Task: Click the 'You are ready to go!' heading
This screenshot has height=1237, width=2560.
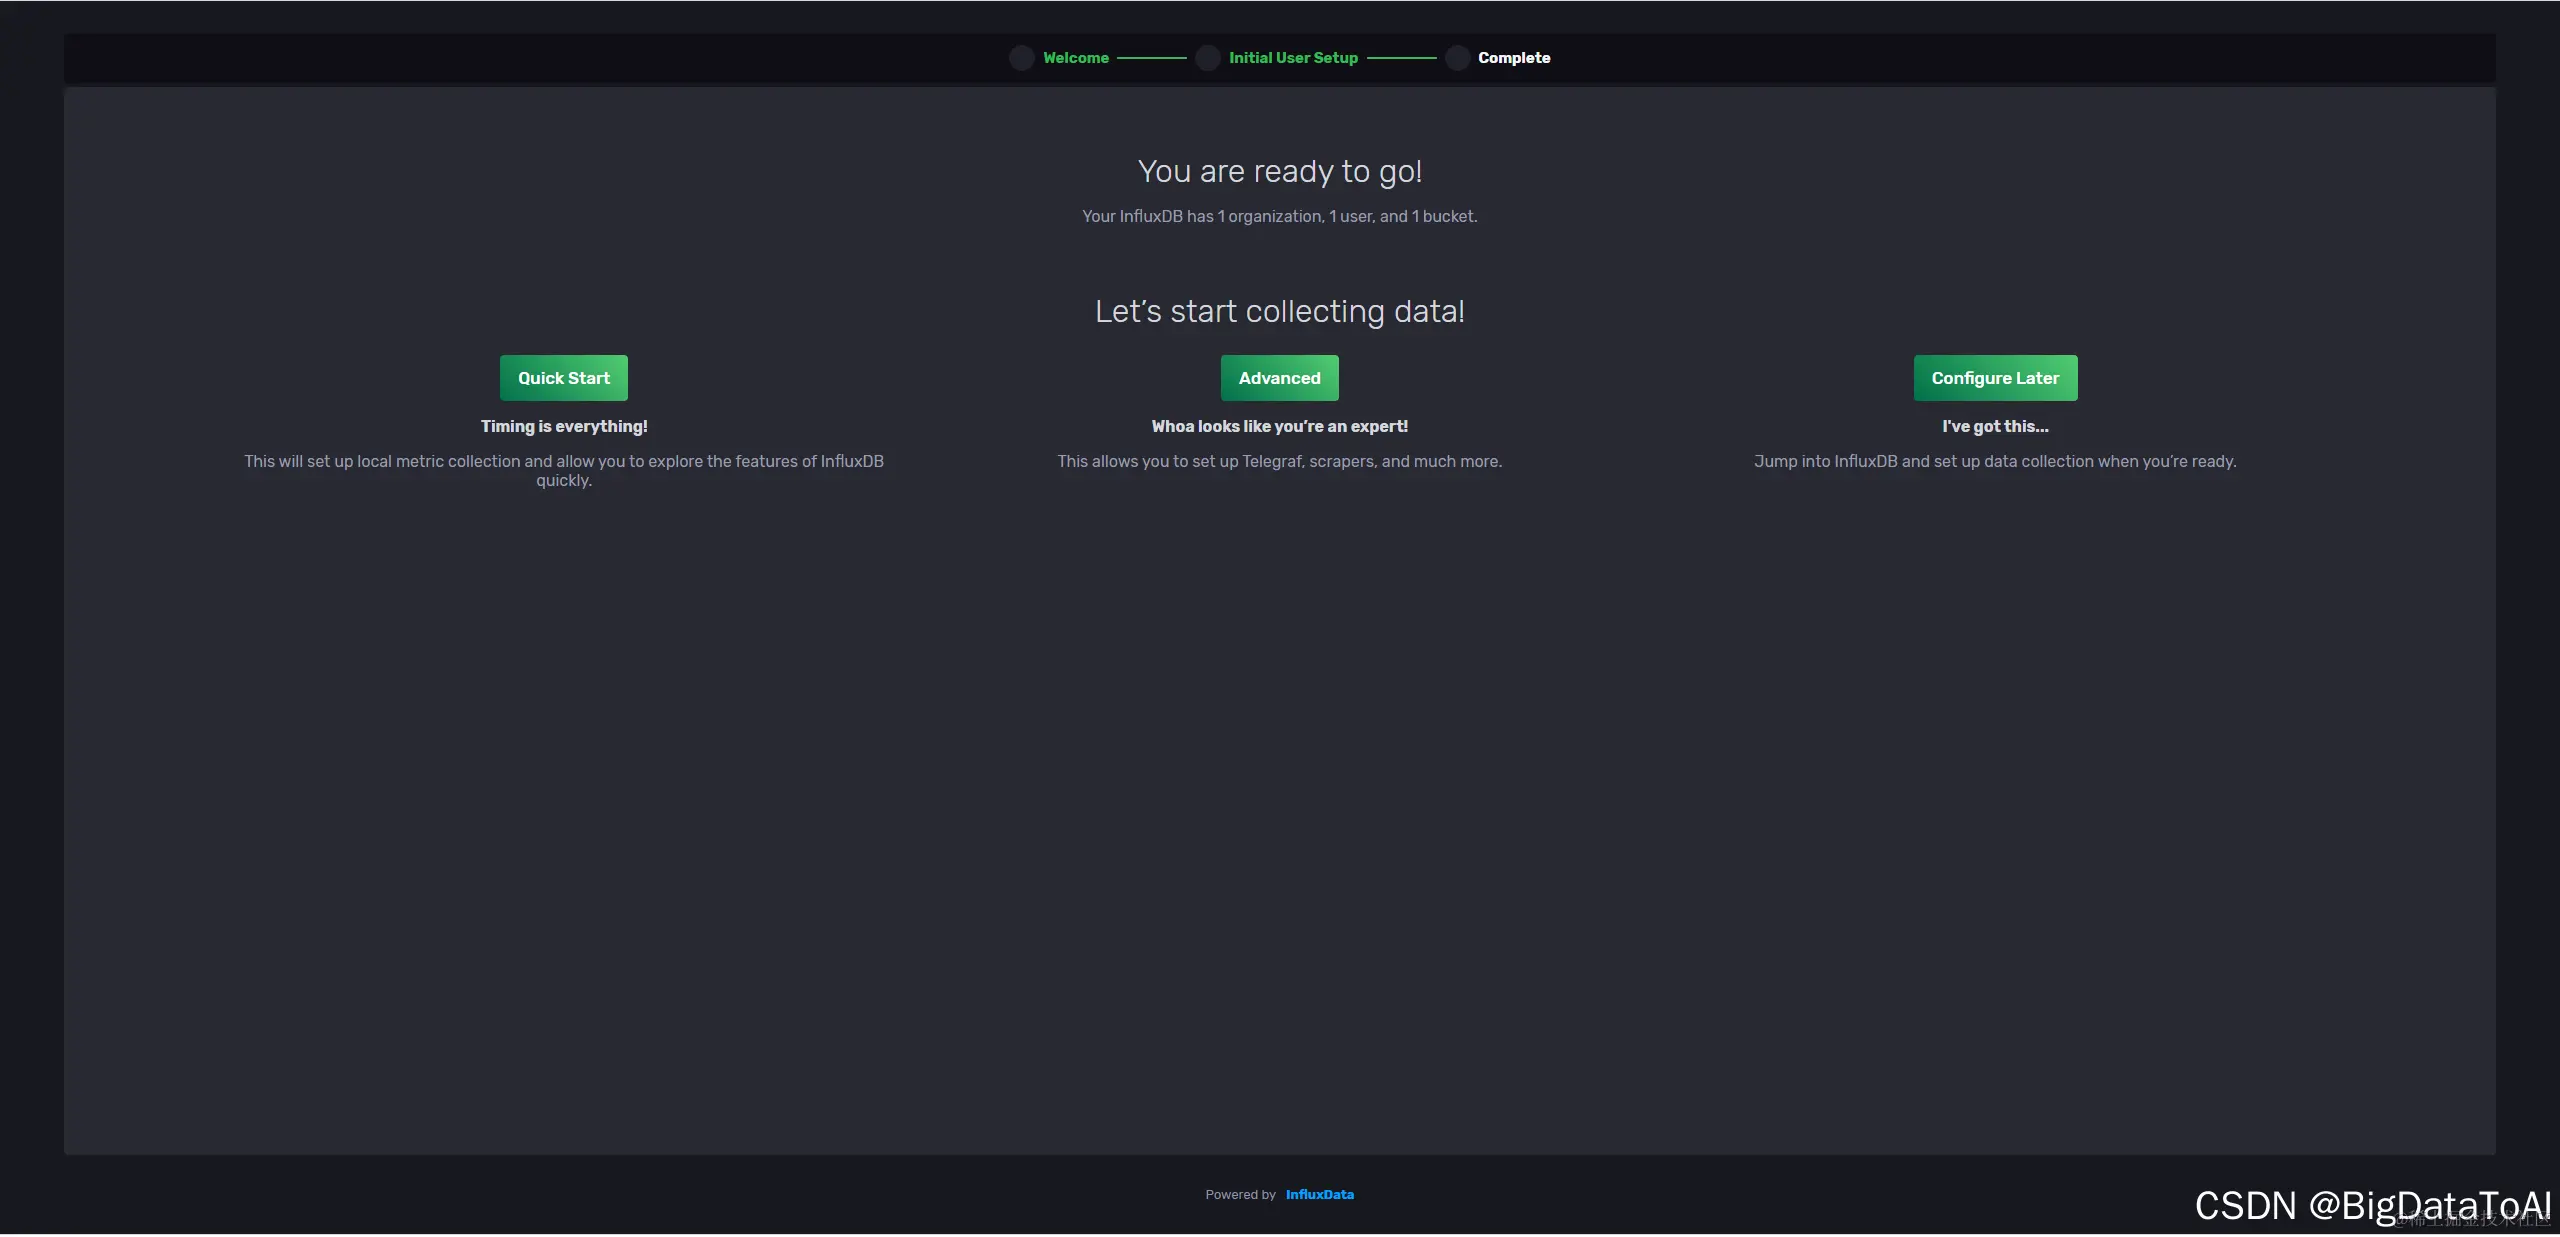Action: click(1279, 172)
